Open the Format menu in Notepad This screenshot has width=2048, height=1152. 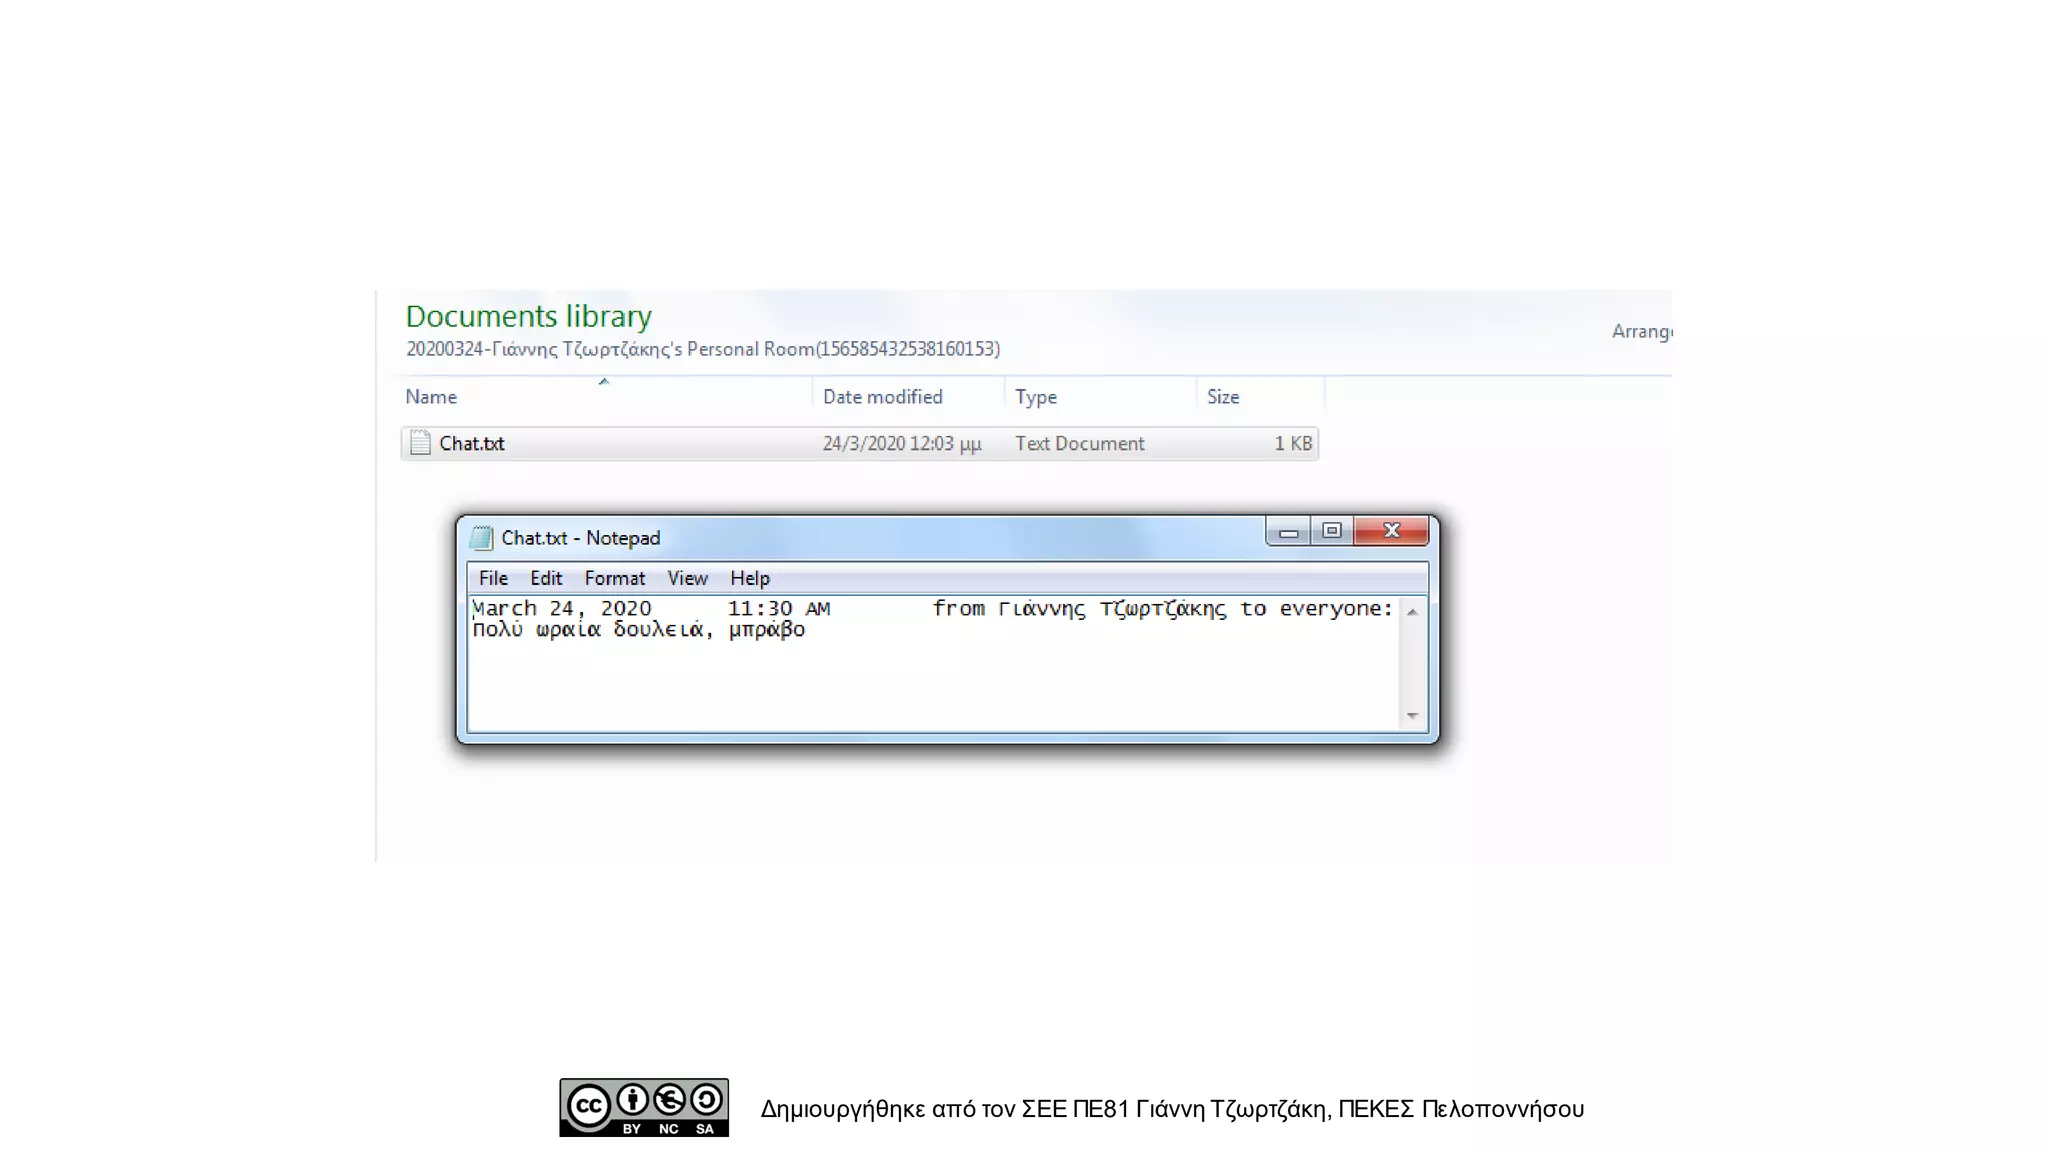614,578
